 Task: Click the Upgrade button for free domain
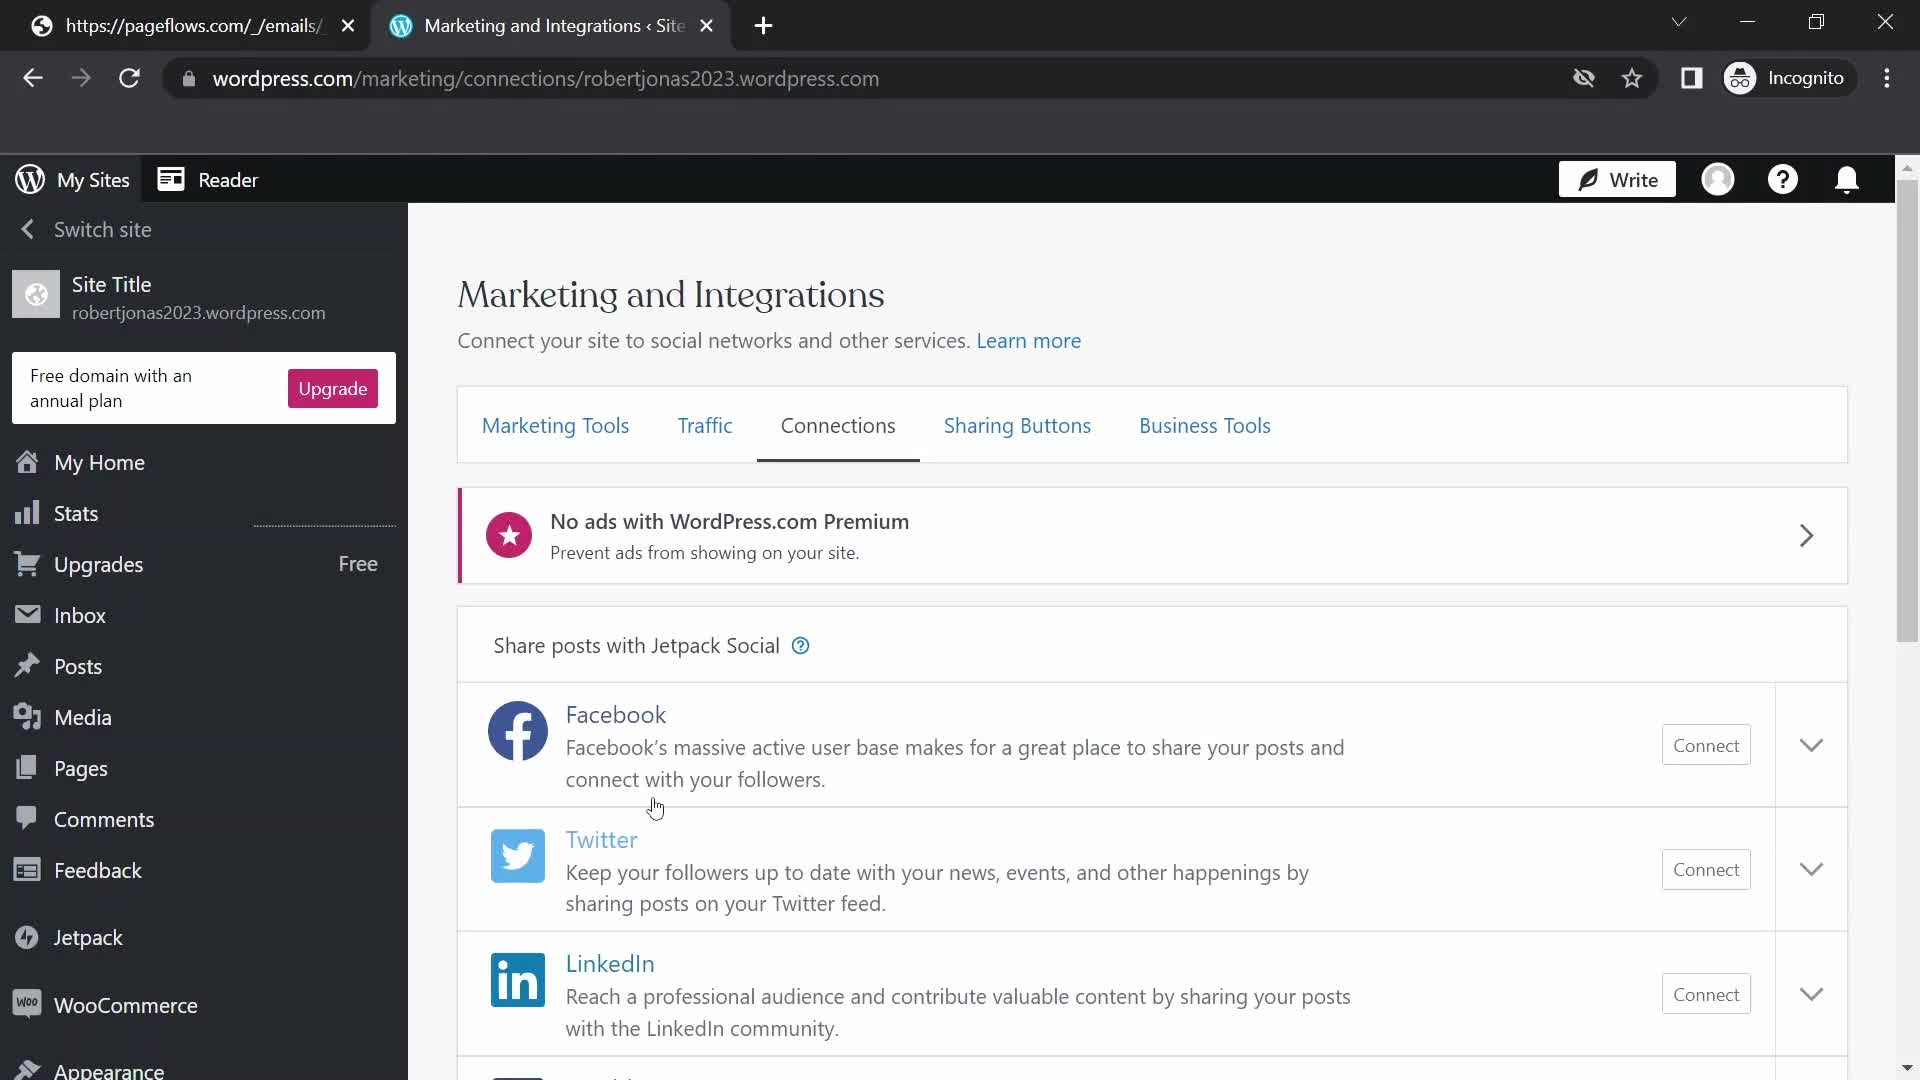click(334, 388)
